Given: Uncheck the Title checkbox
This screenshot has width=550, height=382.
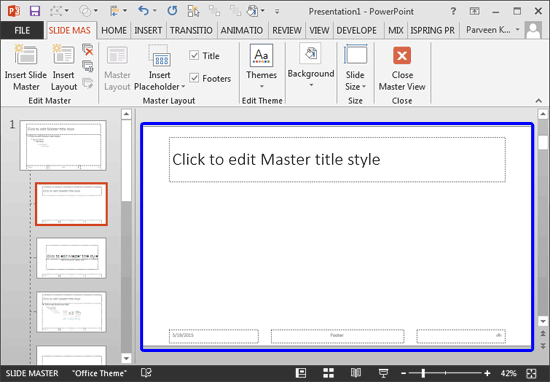Looking at the screenshot, I should click(194, 55).
